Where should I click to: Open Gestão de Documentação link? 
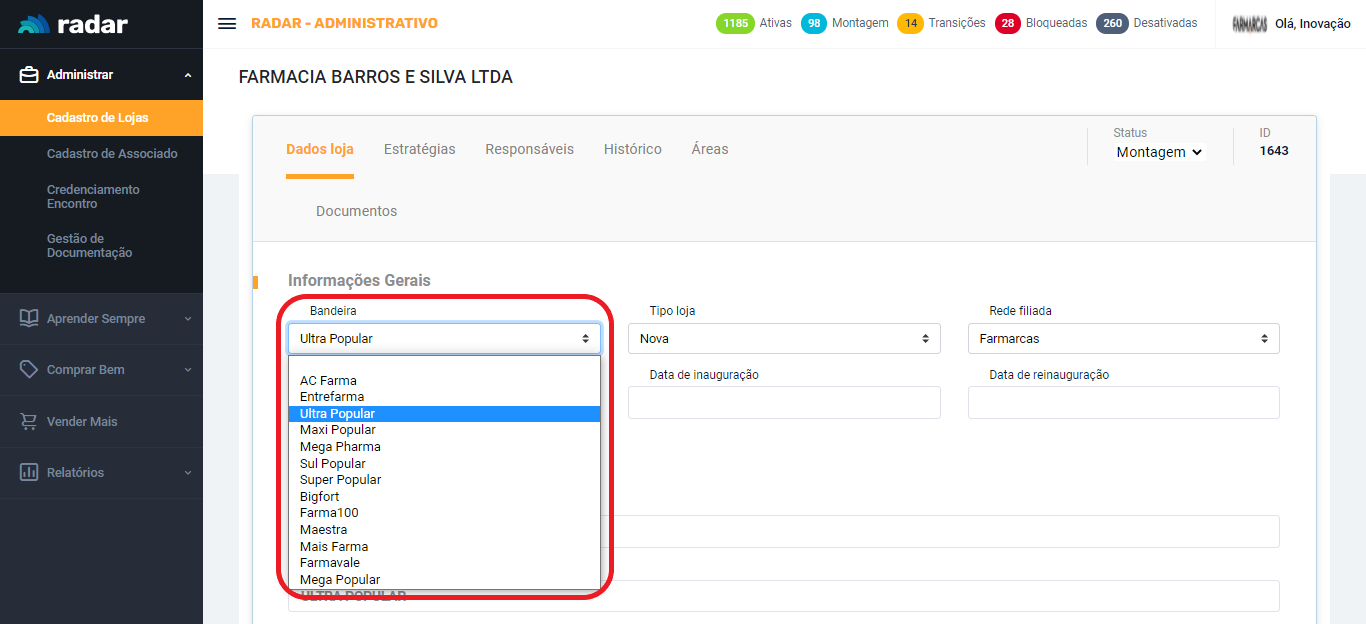[x=89, y=246]
